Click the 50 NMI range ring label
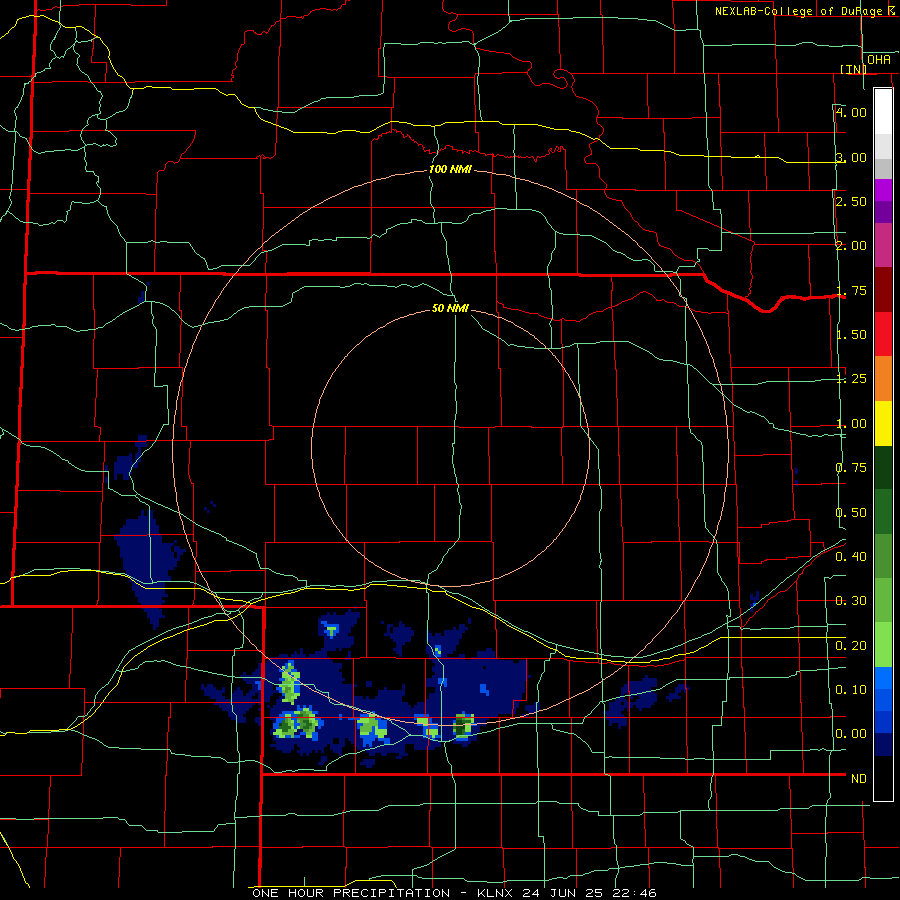The width and height of the screenshot is (900, 900). coord(450,308)
